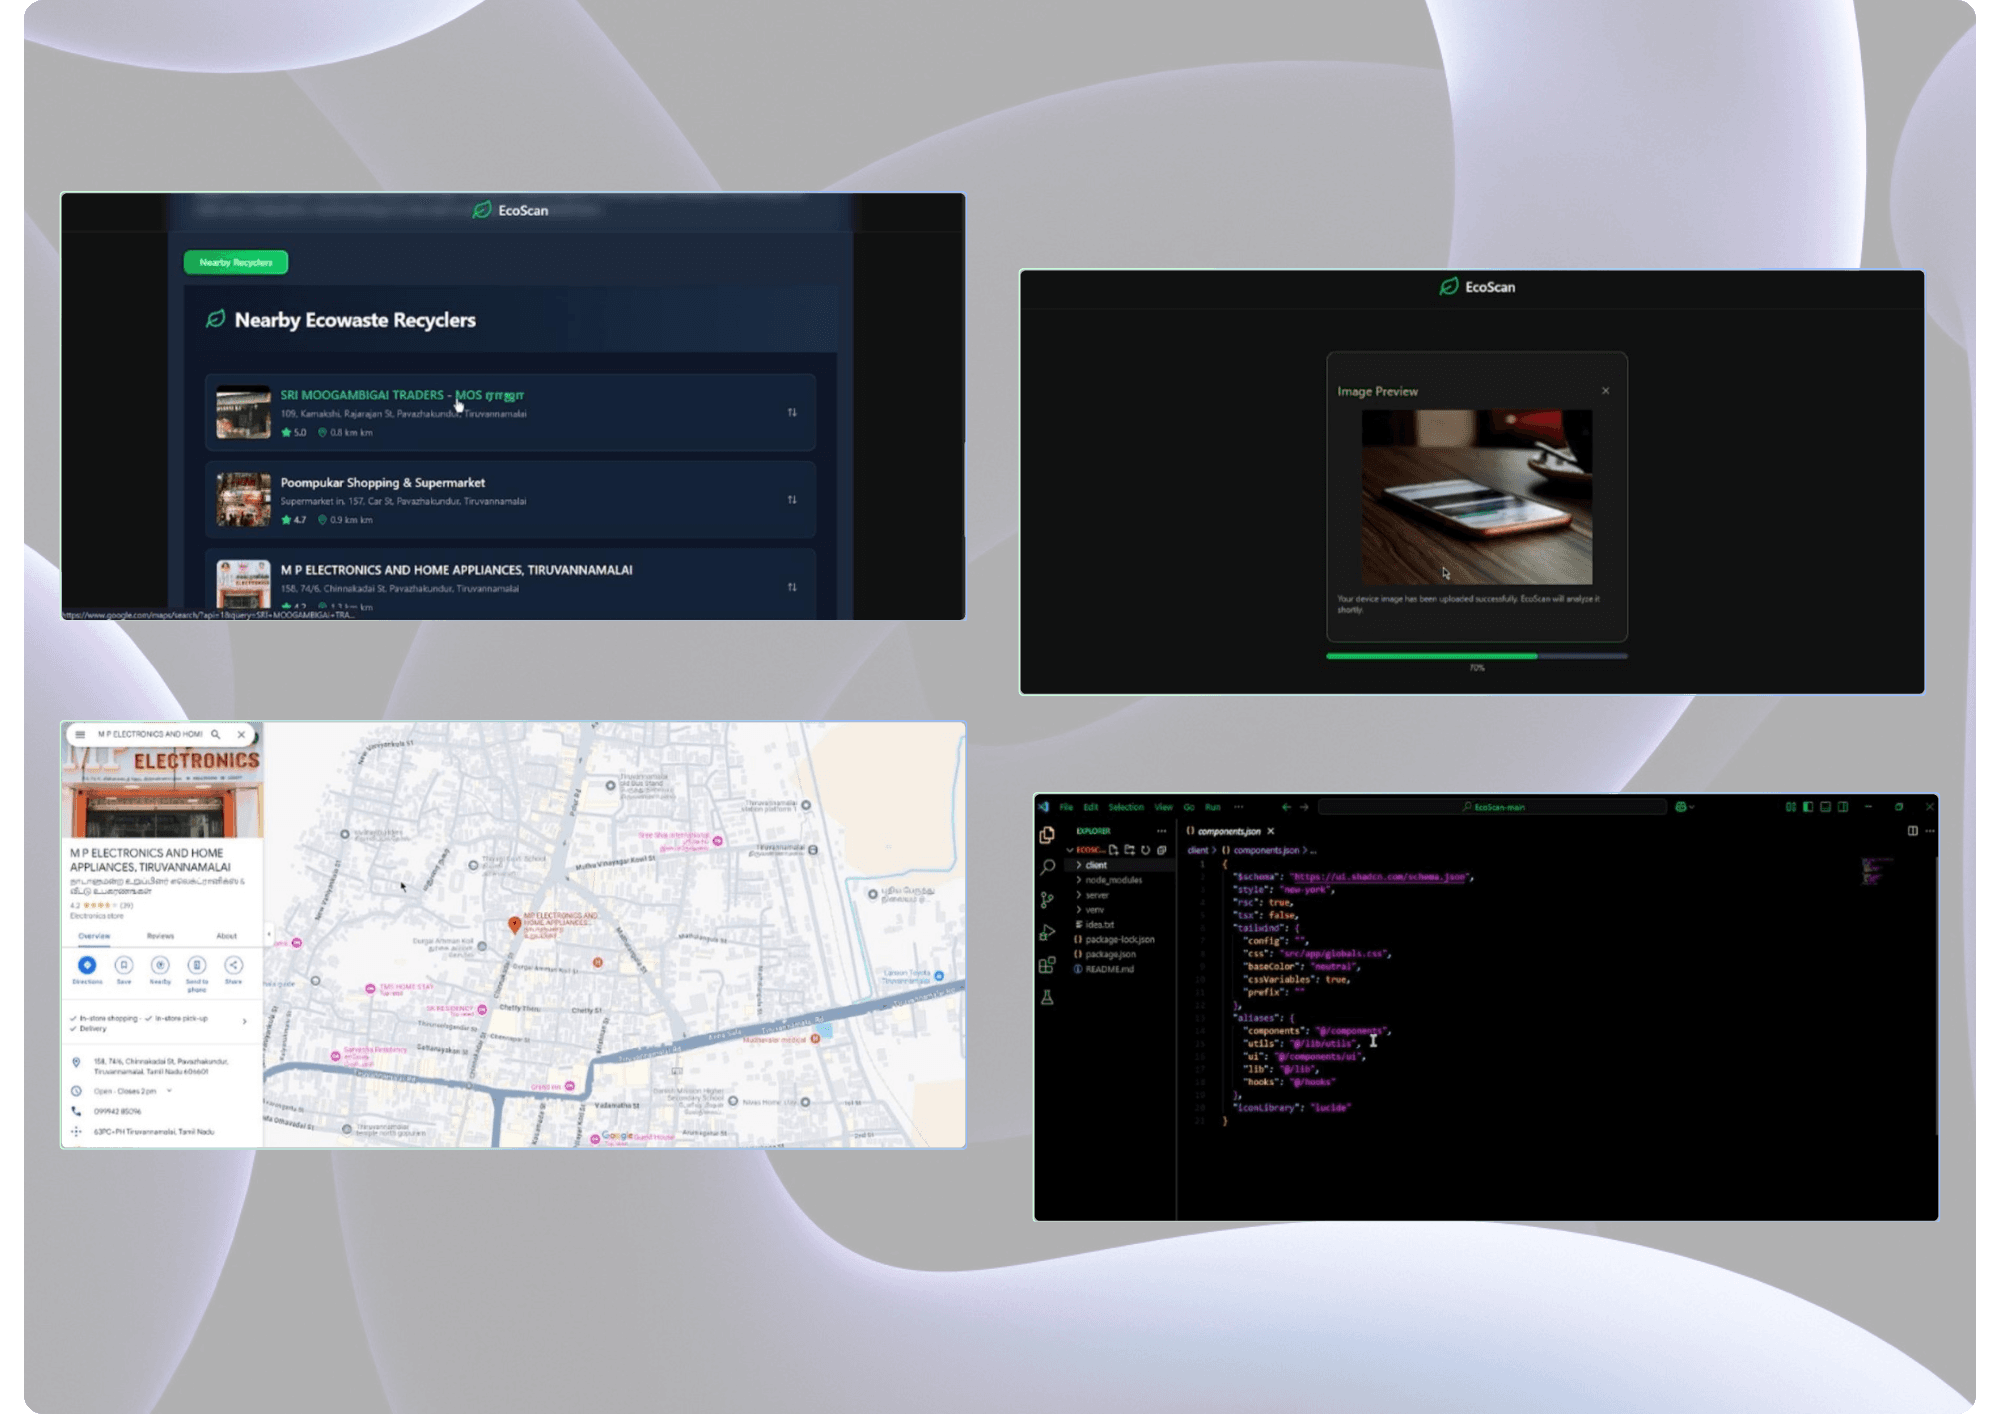Collapse the Google Maps side panel arrow

tap(268, 935)
